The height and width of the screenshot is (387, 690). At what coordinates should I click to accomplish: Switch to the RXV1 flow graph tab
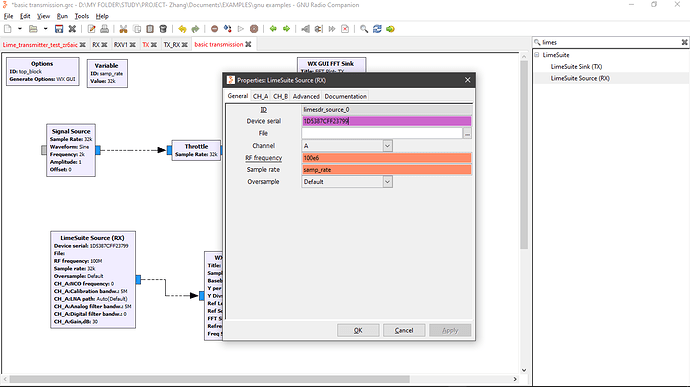click(x=121, y=45)
